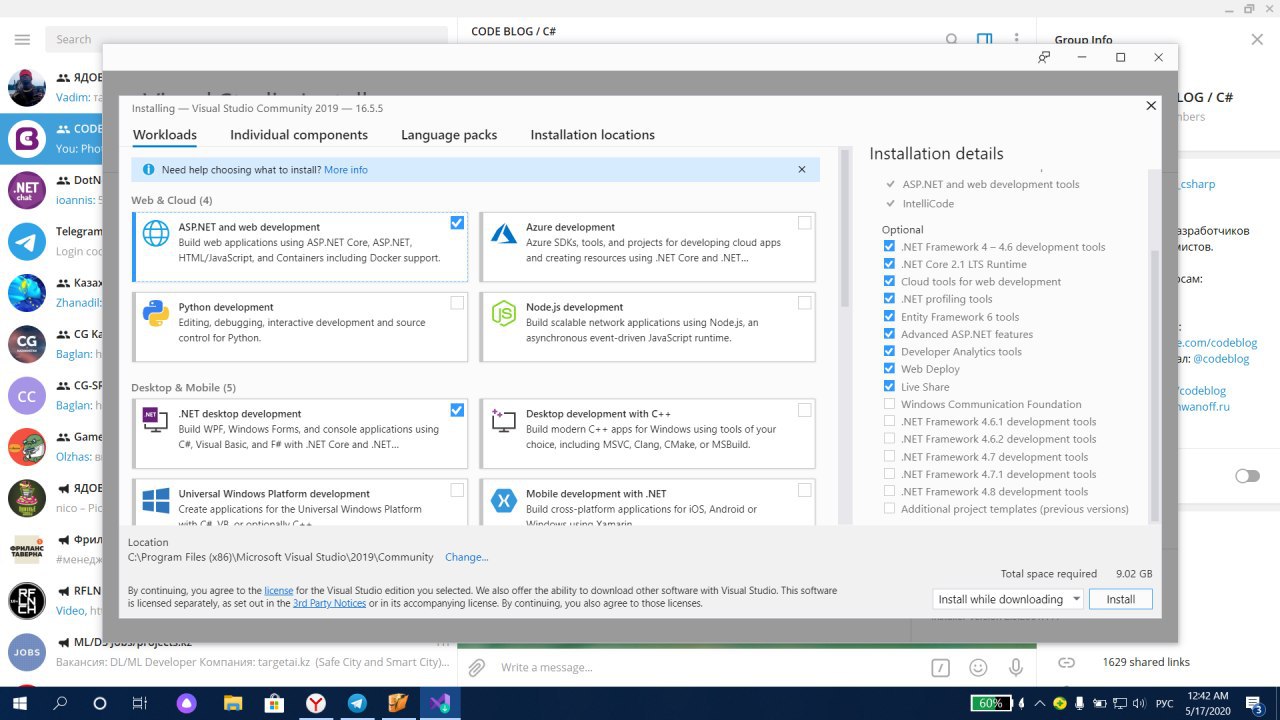Viewport: 1280px width, 720px height.
Task: Open the CC avatar chat in Telegram
Action: coord(27,396)
